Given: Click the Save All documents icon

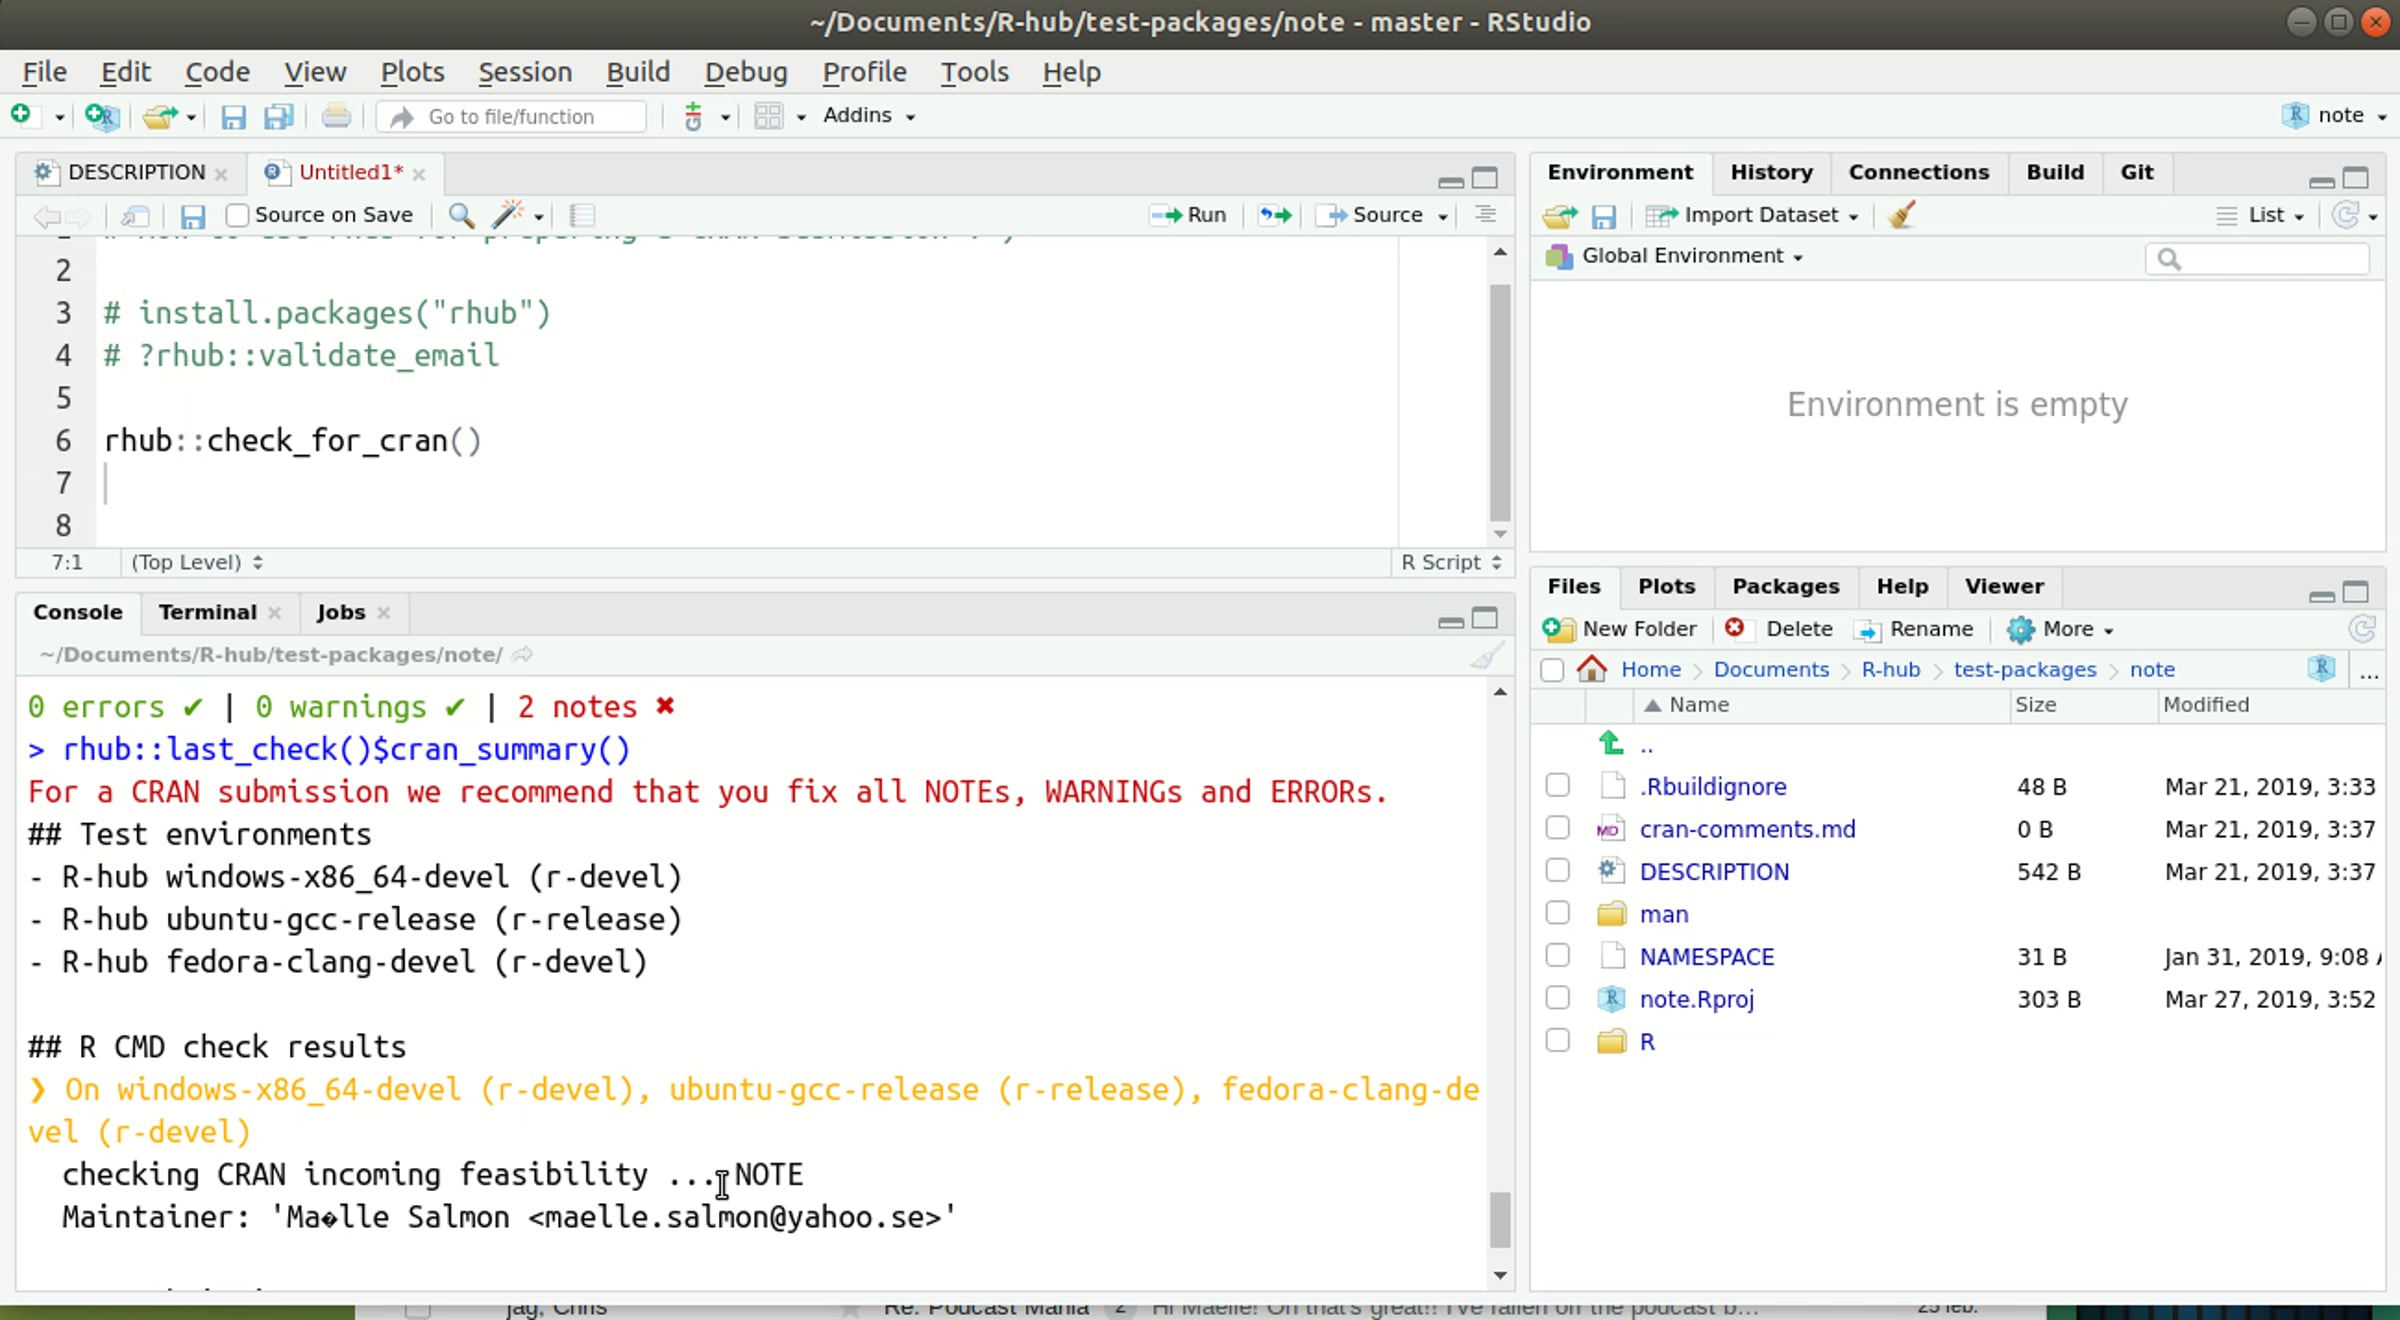Looking at the screenshot, I should 279,117.
